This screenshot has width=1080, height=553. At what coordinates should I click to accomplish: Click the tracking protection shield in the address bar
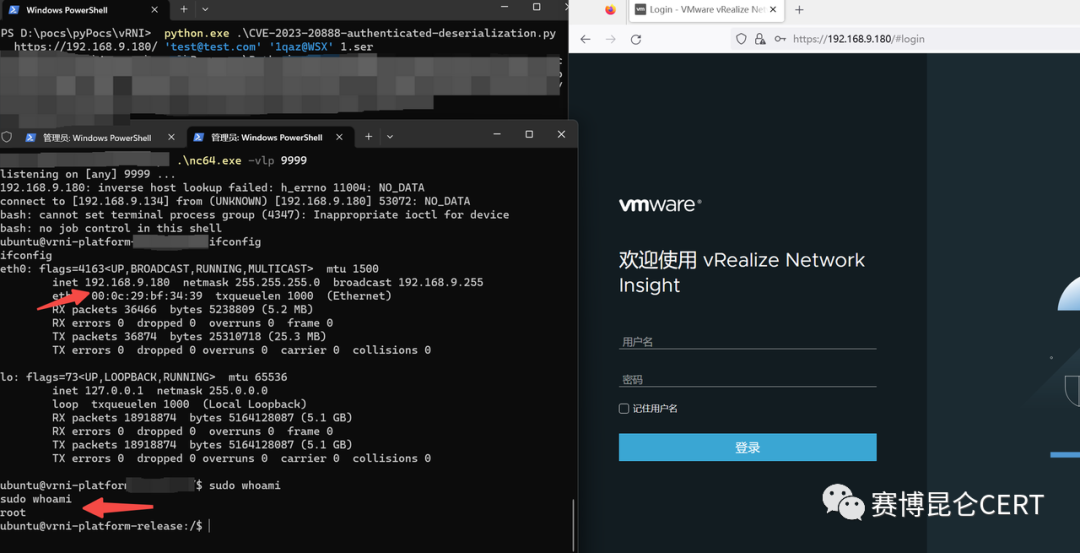(741, 39)
